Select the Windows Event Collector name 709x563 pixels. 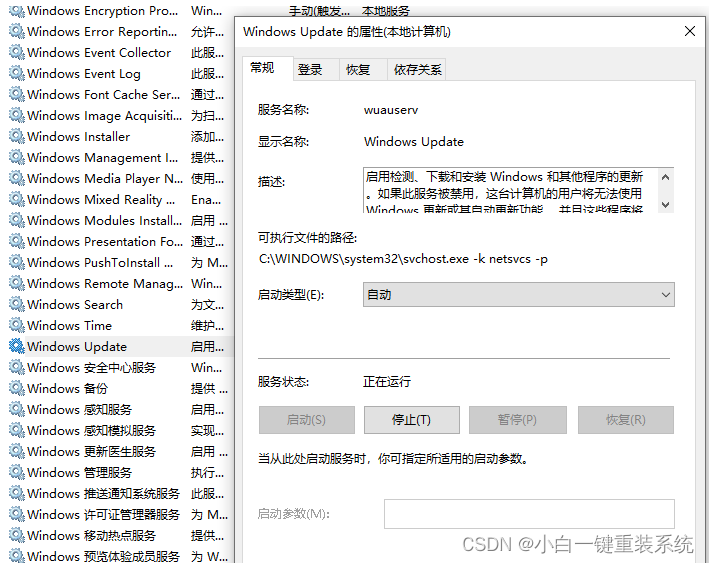pyautogui.click(x=99, y=52)
